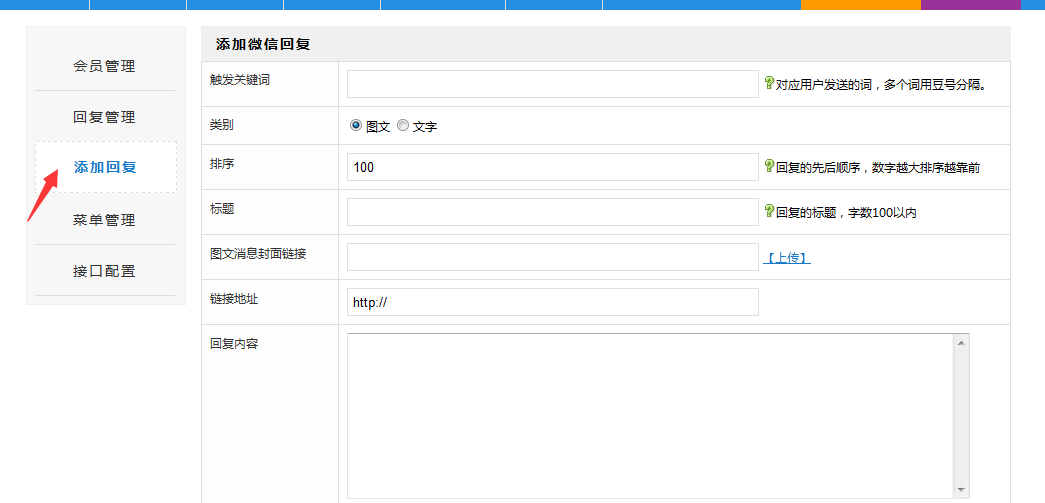Go to 回复管理 in the sidebar
The height and width of the screenshot is (503, 1045).
click(x=105, y=117)
